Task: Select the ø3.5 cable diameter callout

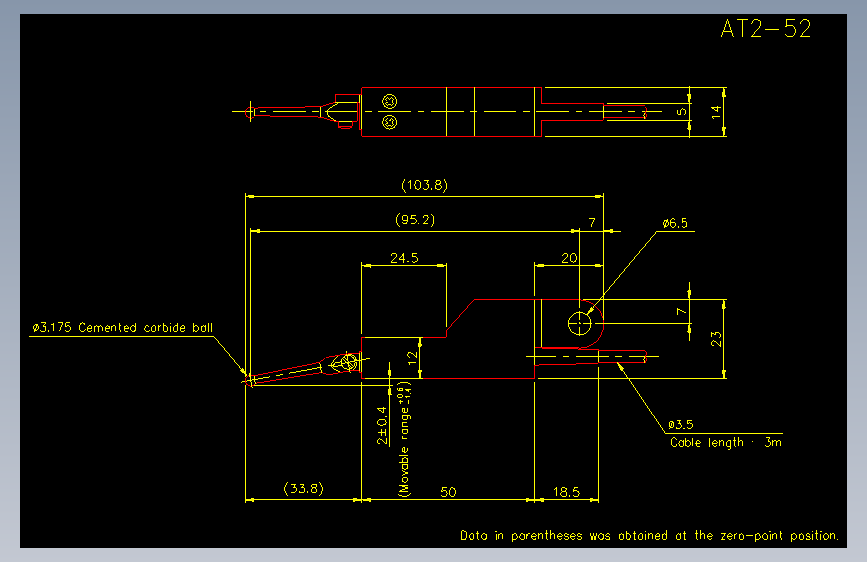Action: tap(681, 424)
